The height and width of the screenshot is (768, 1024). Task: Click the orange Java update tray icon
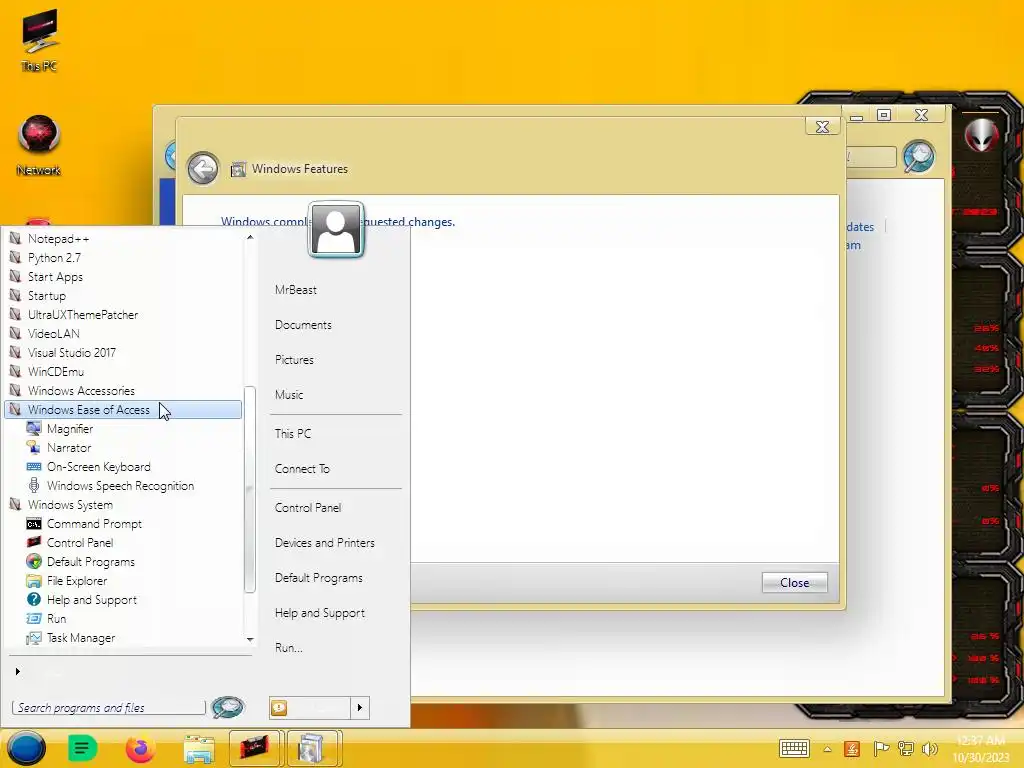(852, 749)
